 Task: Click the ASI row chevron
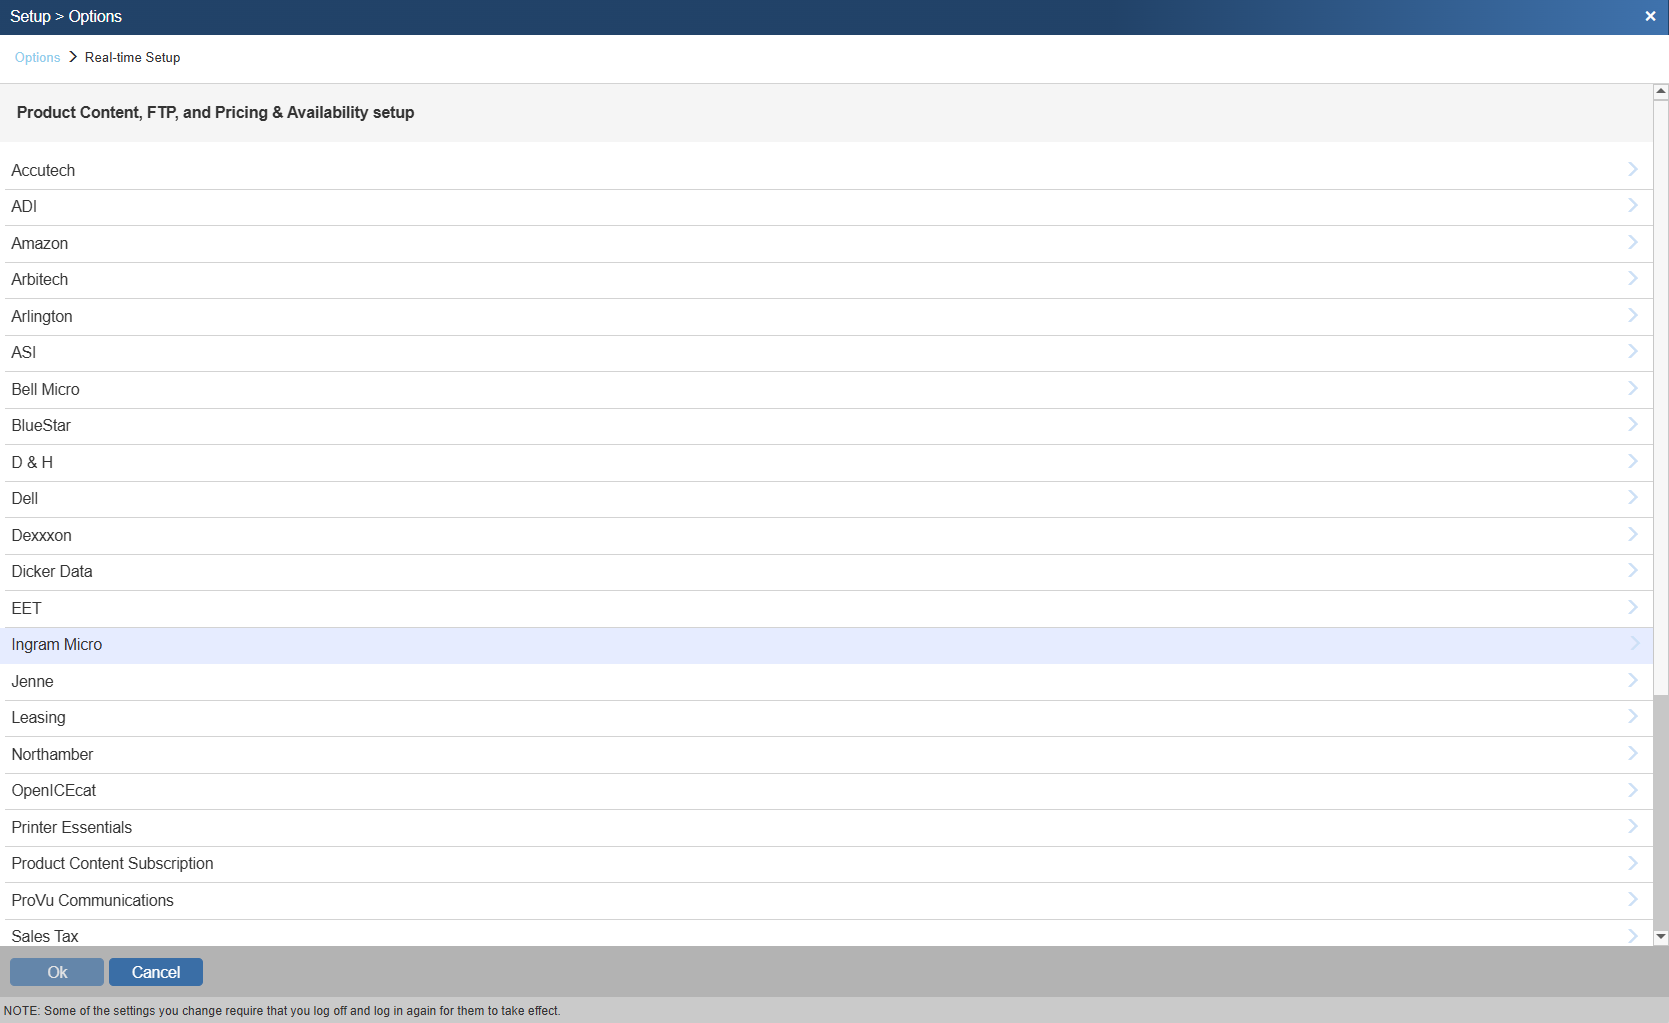(x=1632, y=351)
